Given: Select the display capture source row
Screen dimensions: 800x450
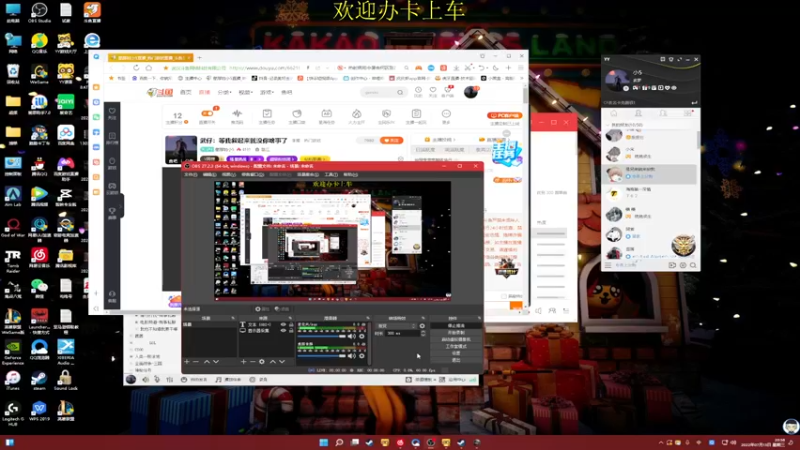Looking at the screenshot, I should pyautogui.click(x=266, y=331).
